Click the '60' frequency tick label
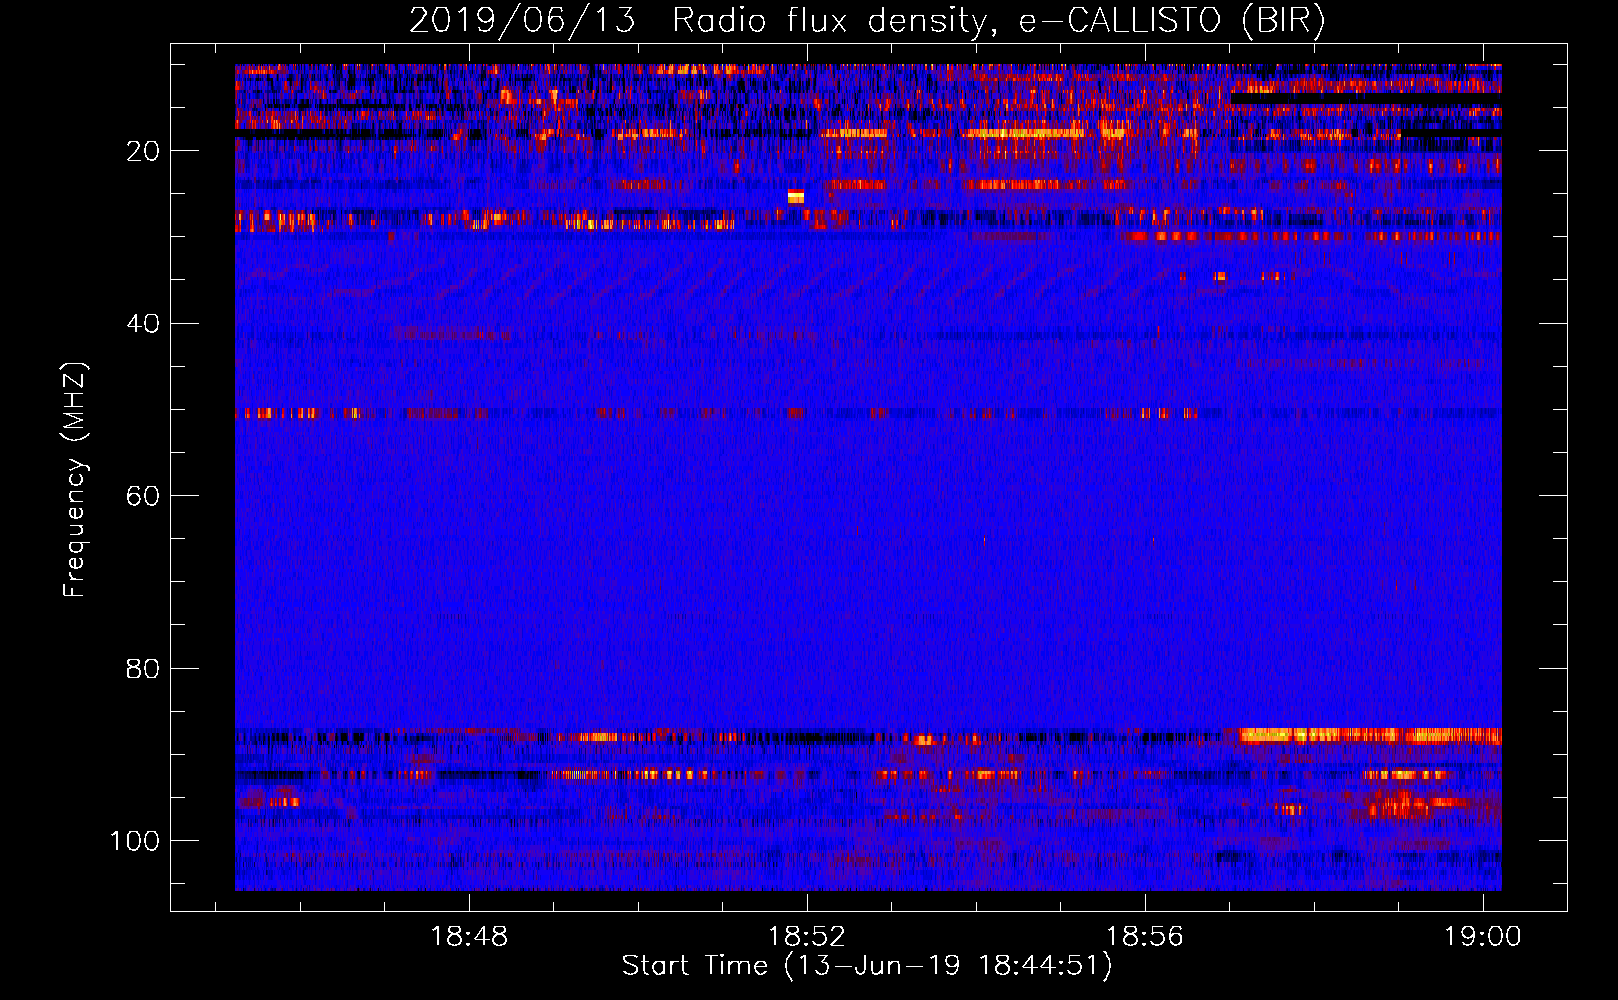 pos(143,497)
